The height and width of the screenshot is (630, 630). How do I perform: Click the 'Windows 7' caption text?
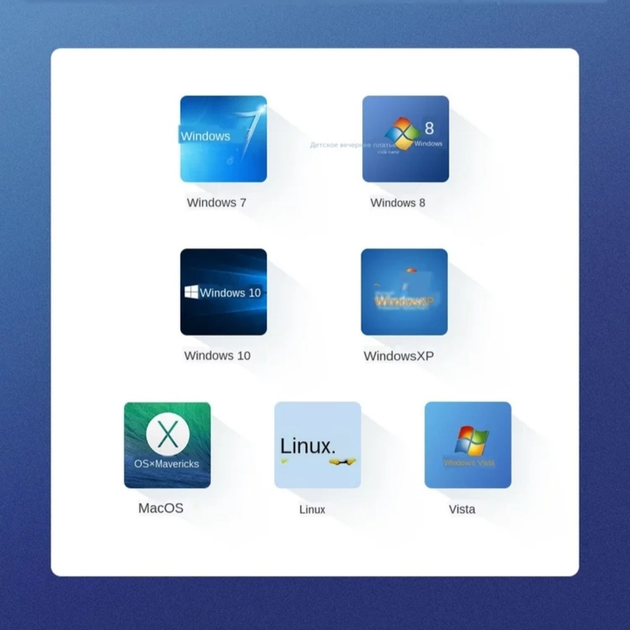pyautogui.click(x=217, y=202)
